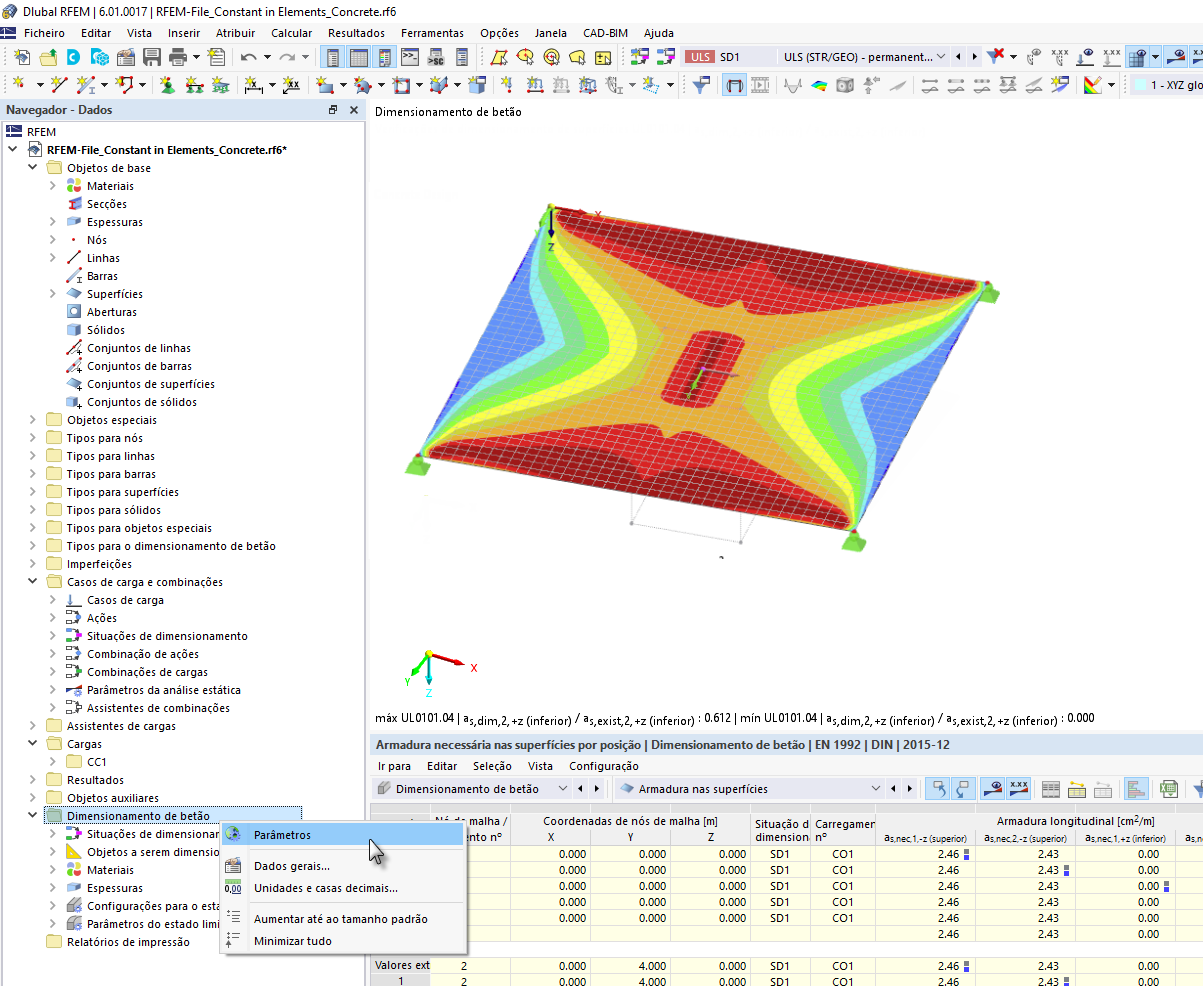Choose Aumentar até ao tamanho padrão
Image resolution: width=1203 pixels, height=986 pixels.
pos(343,919)
